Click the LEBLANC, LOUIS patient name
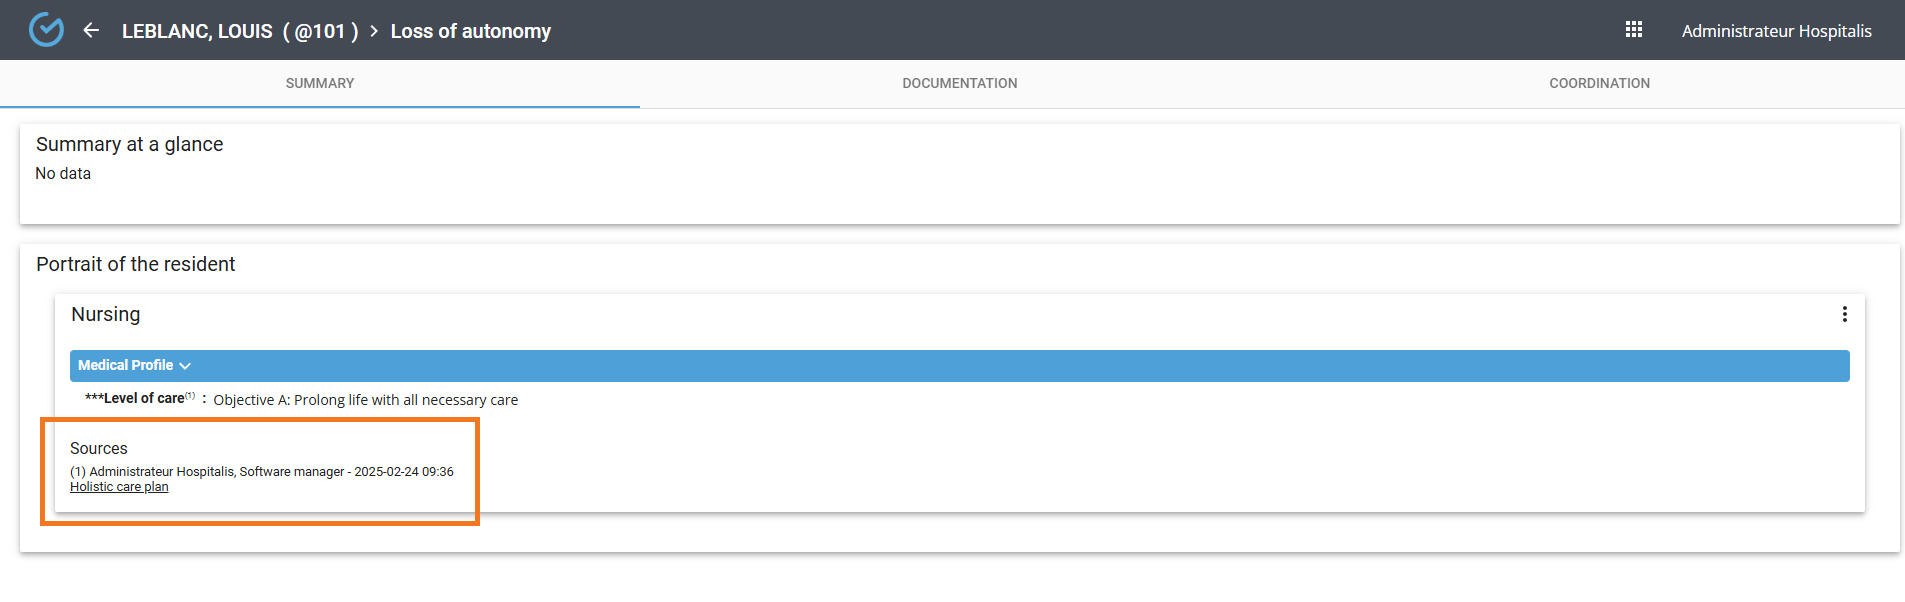This screenshot has height=602, width=1905. (197, 31)
